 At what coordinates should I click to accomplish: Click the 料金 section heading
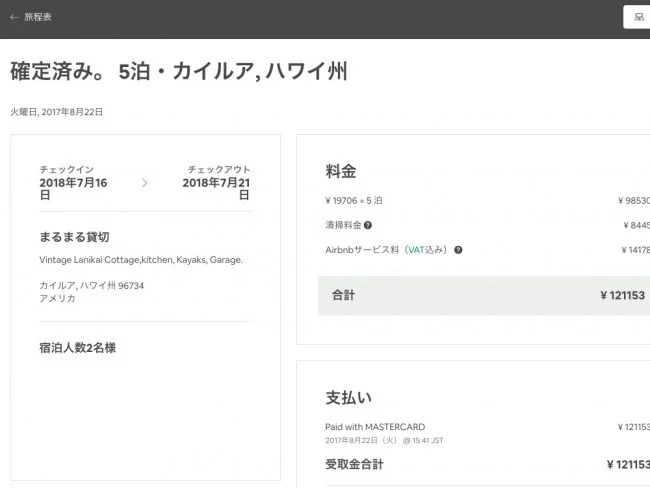point(341,171)
